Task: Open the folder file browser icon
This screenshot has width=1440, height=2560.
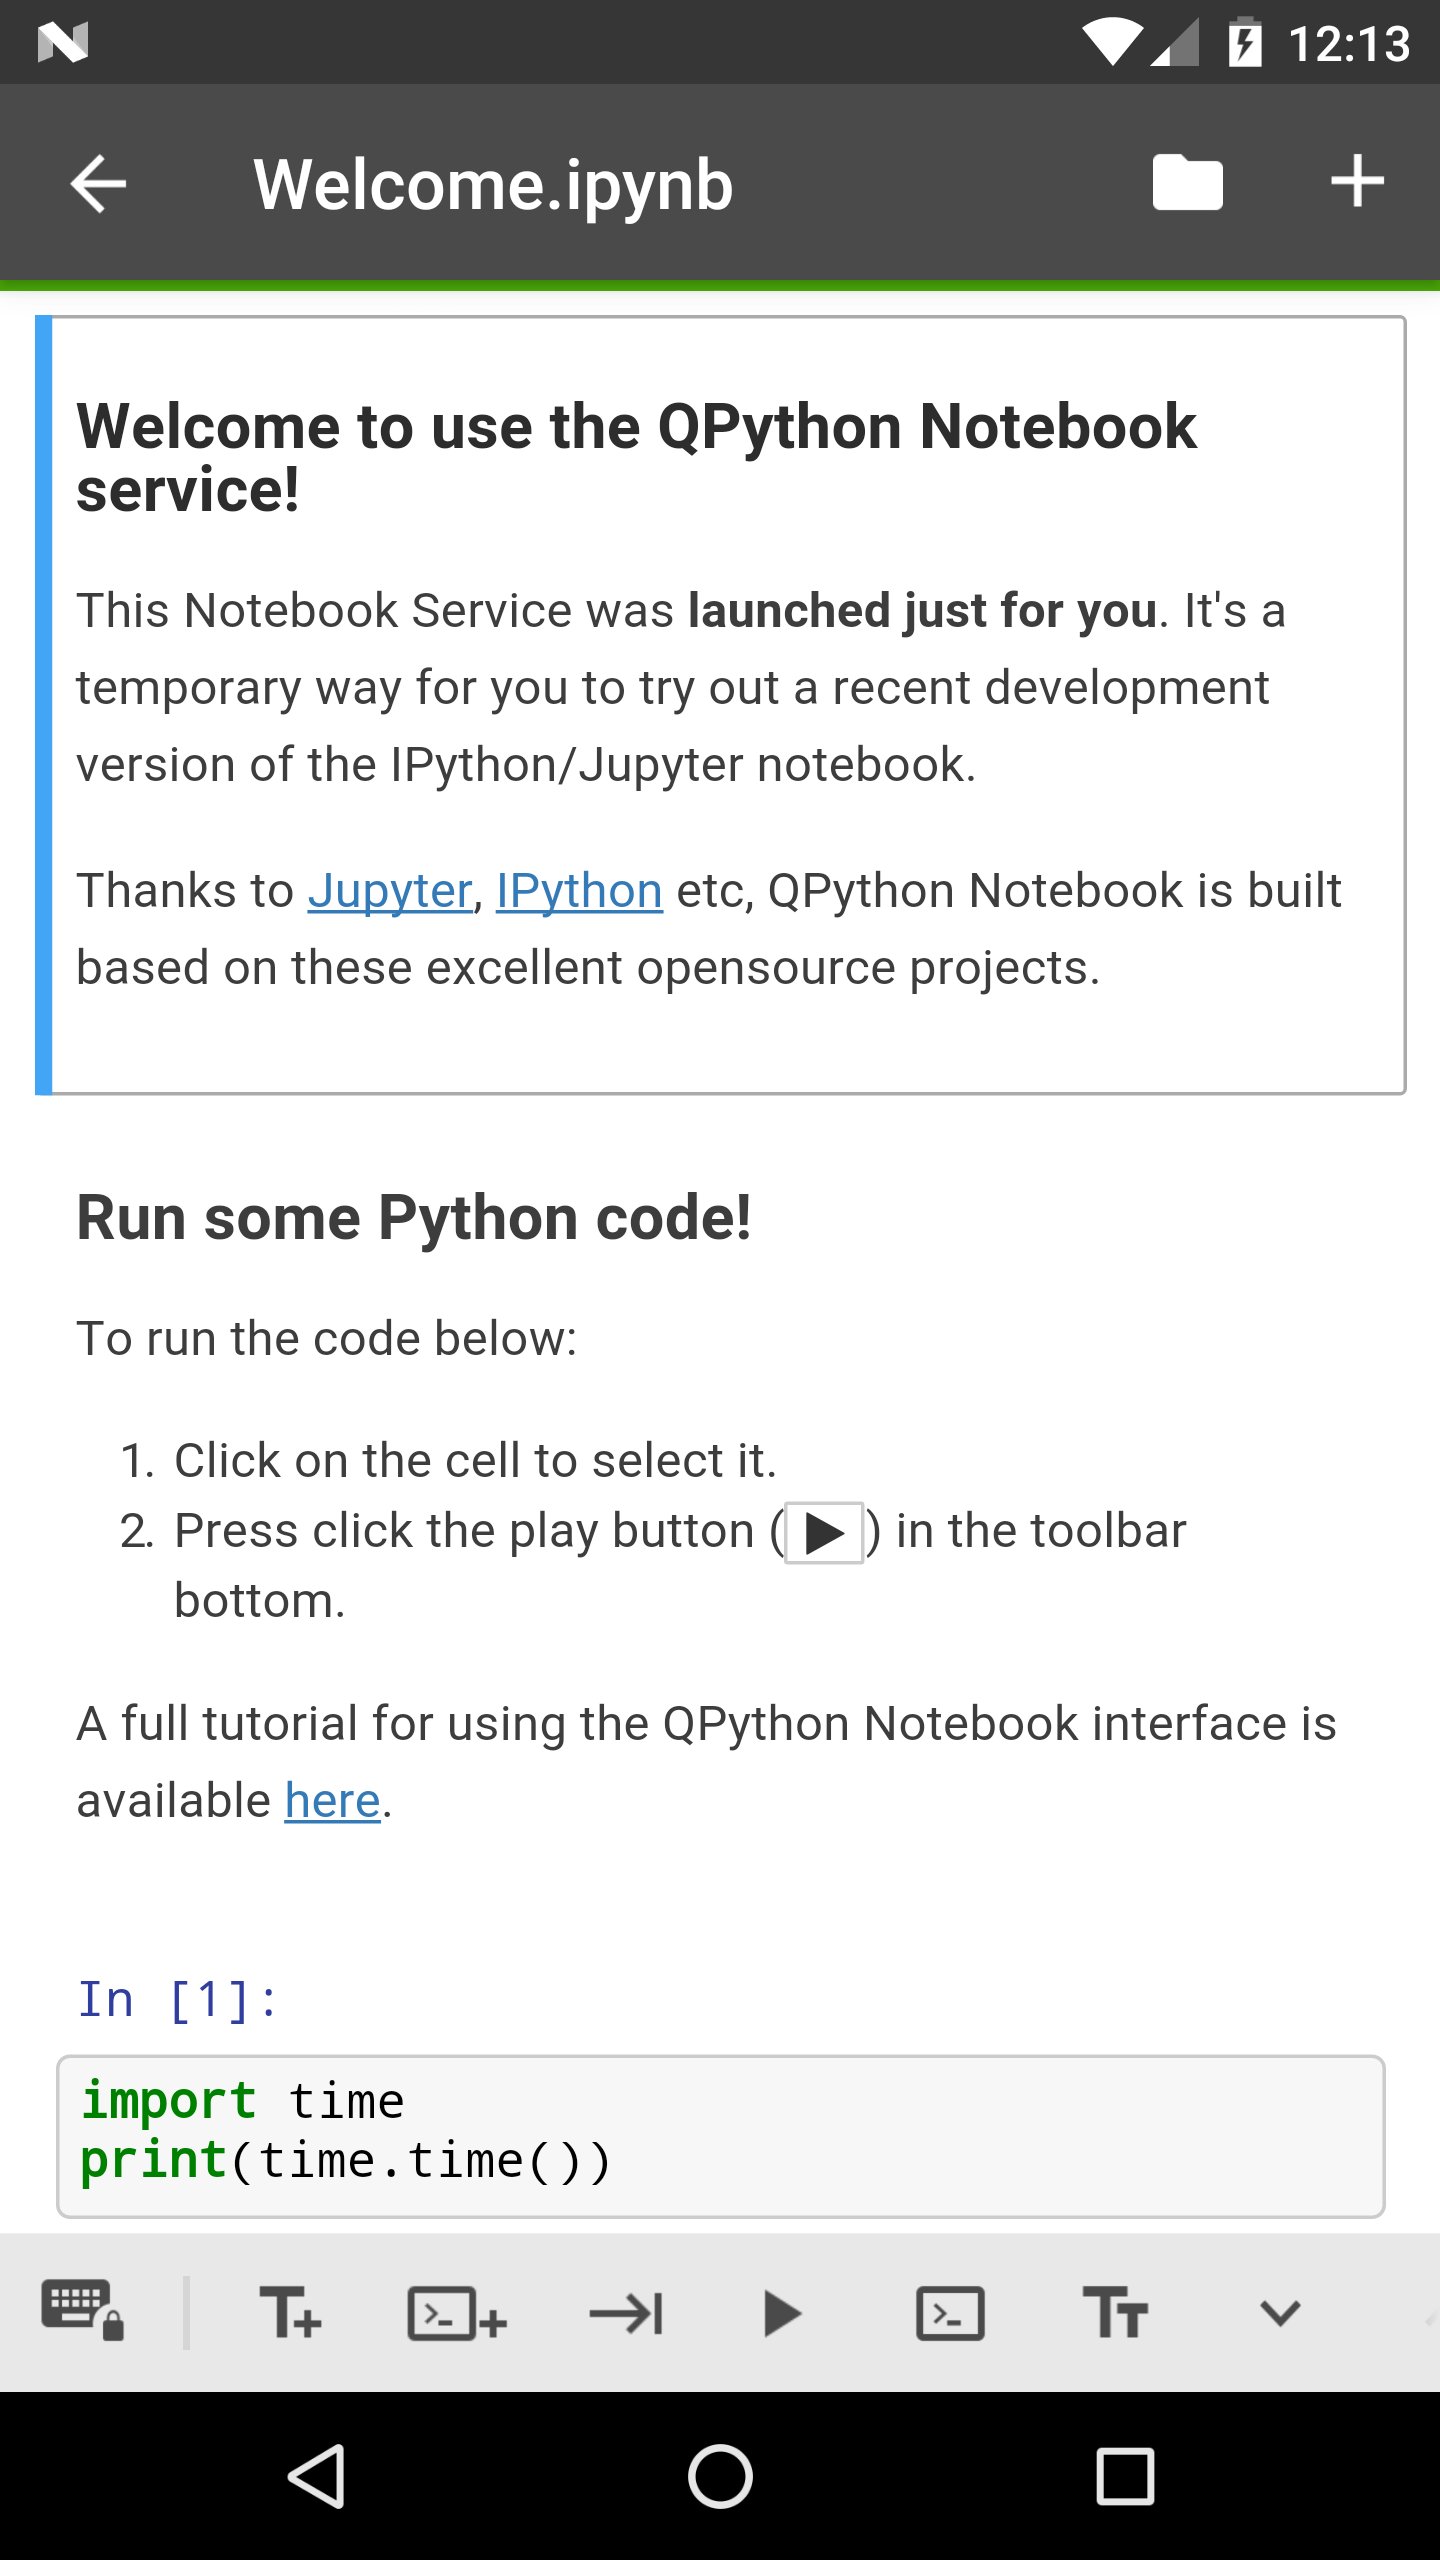Action: (1187, 183)
